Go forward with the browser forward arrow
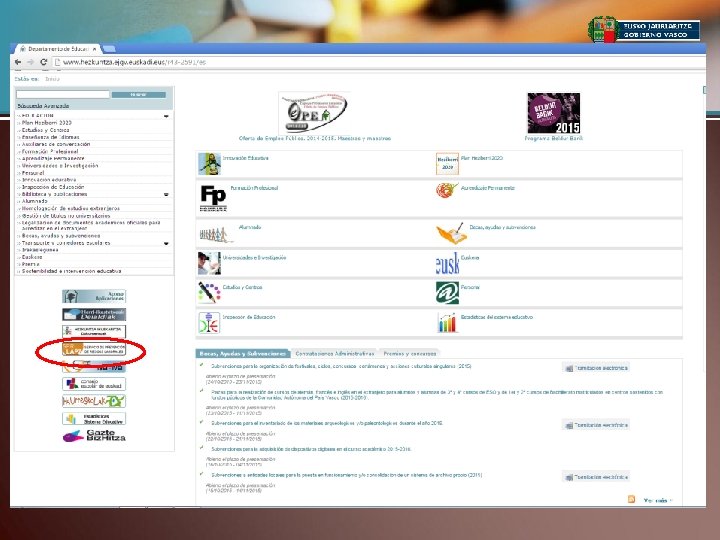The image size is (720, 540). pos(30,62)
